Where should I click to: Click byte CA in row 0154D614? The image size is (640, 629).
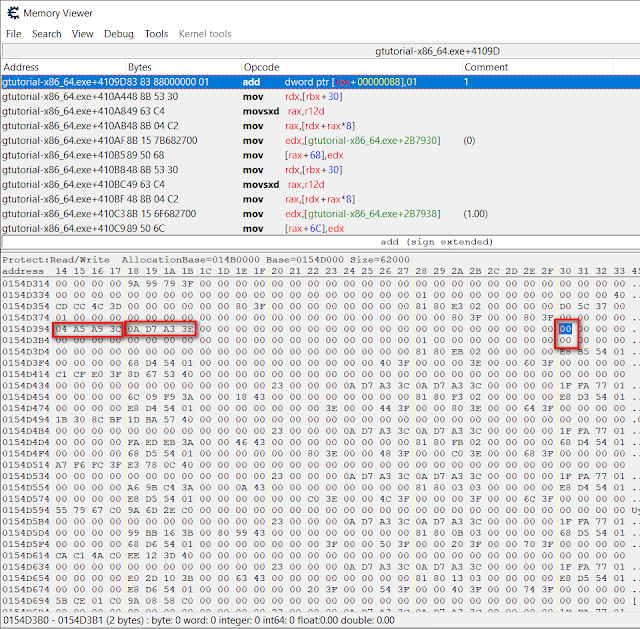point(61,556)
